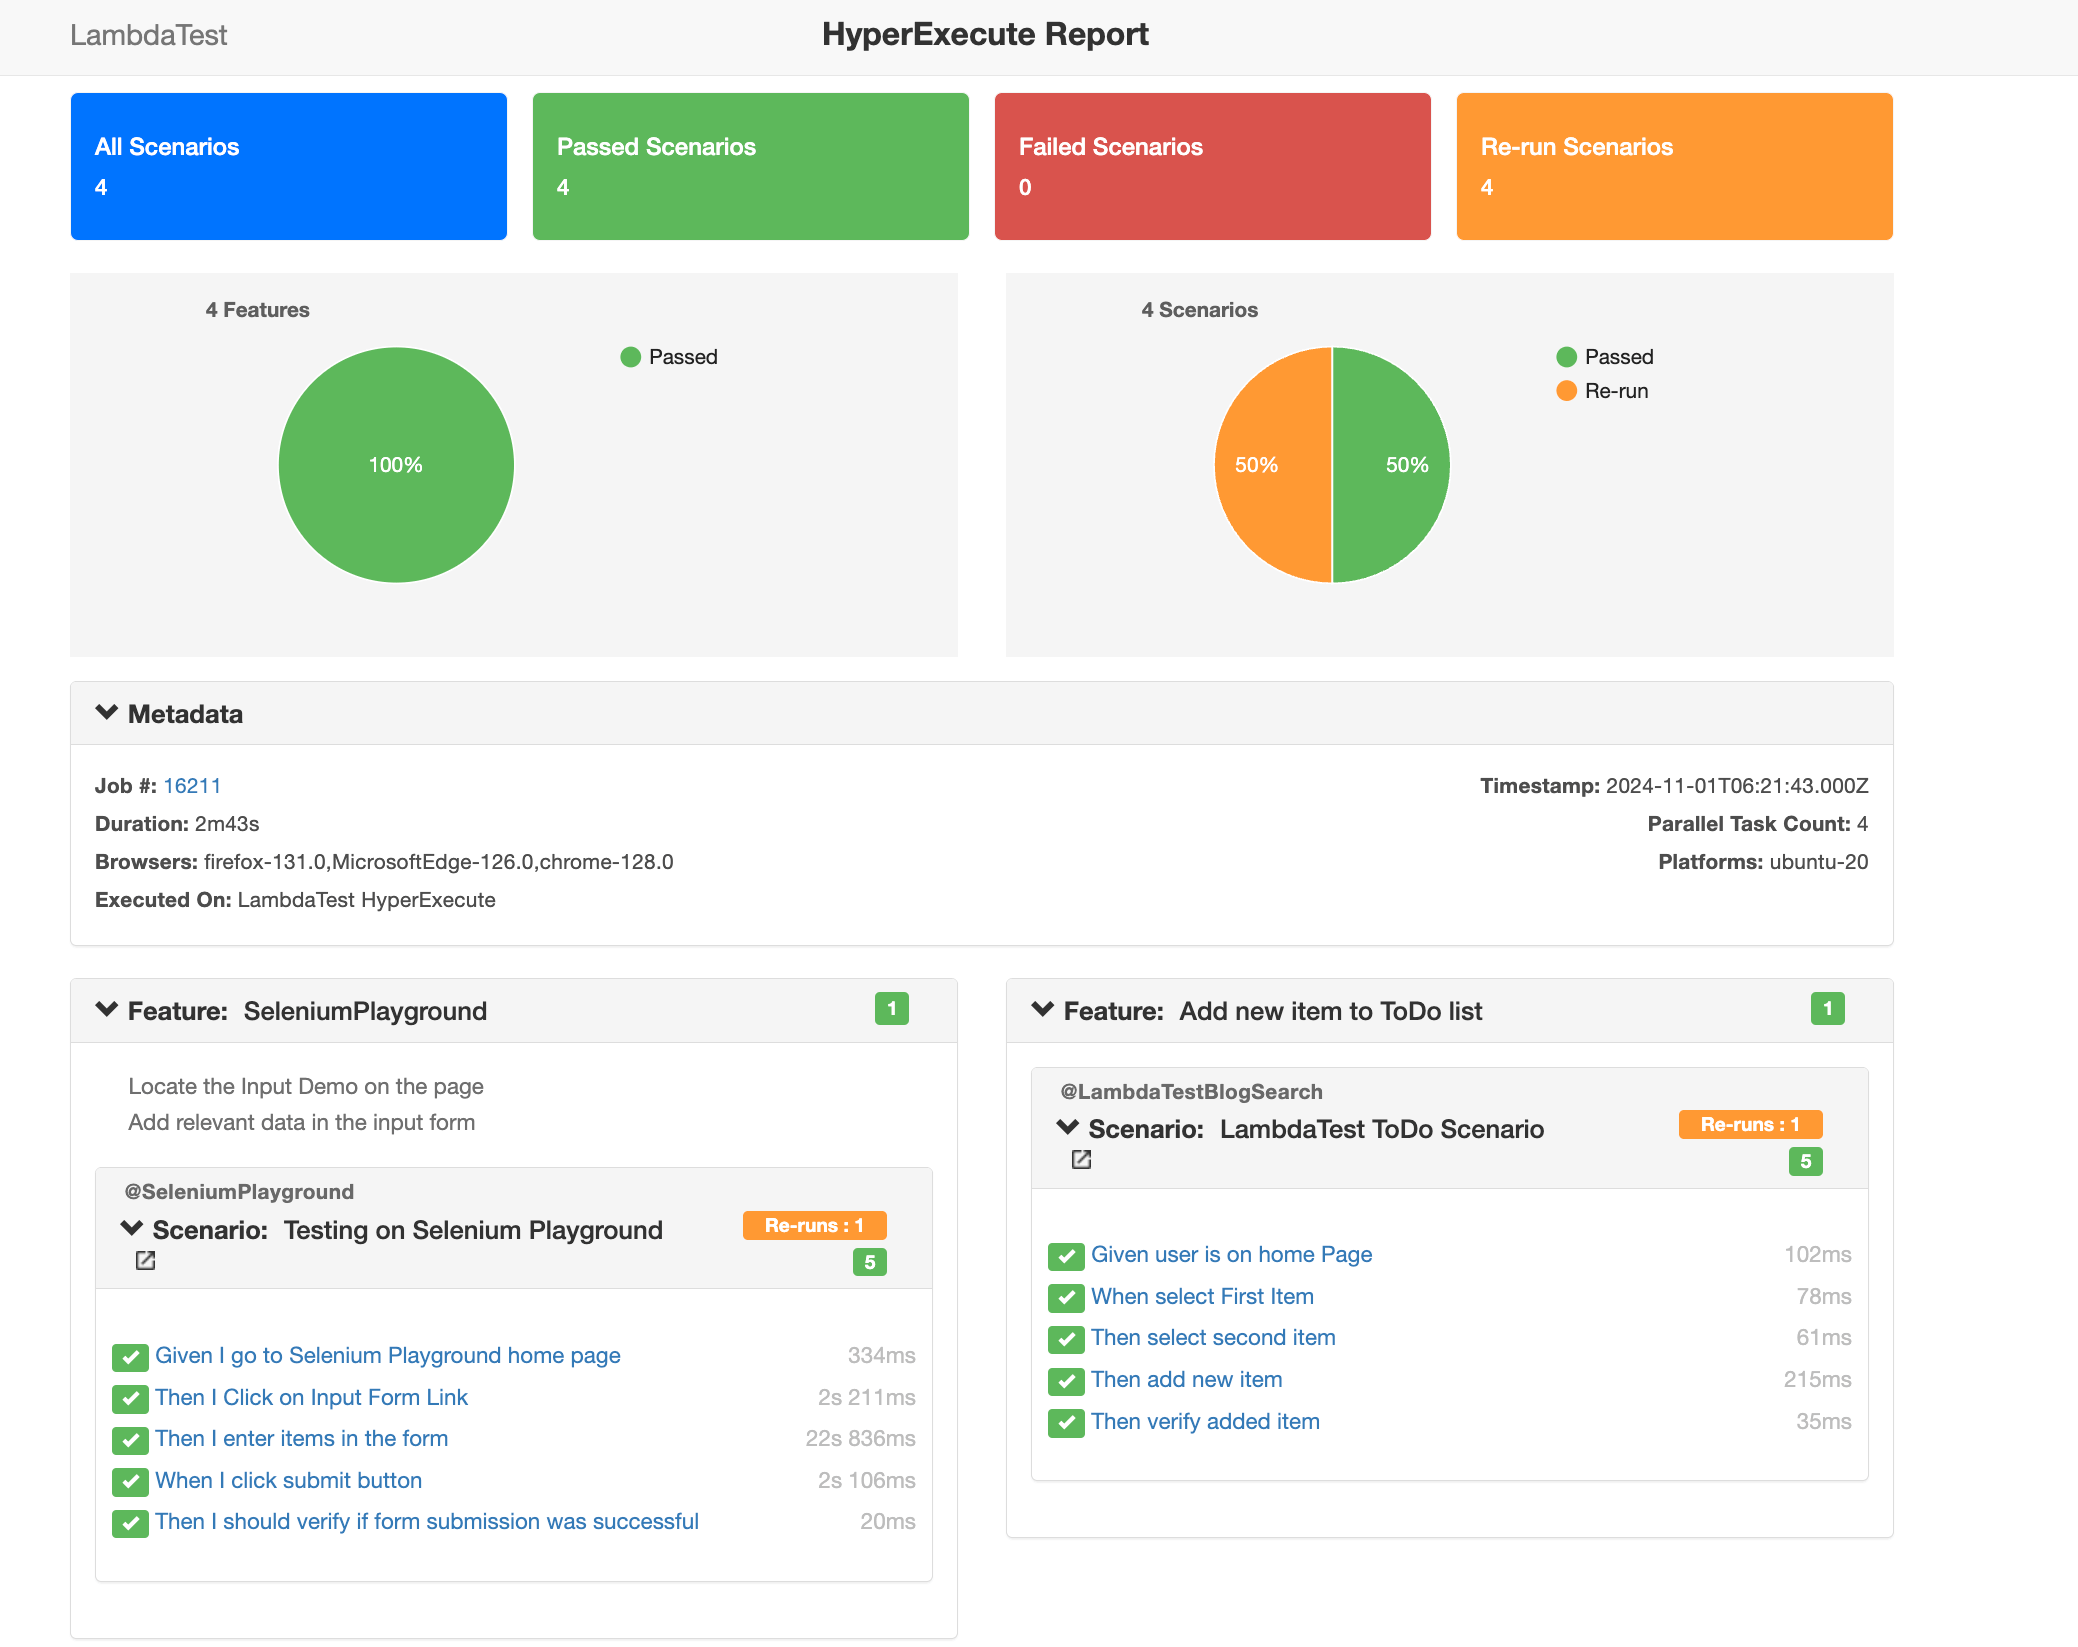The height and width of the screenshot is (1647, 2078).
Task: Click green '1' badge on SeleniumPlayground feature
Action: point(891,1009)
